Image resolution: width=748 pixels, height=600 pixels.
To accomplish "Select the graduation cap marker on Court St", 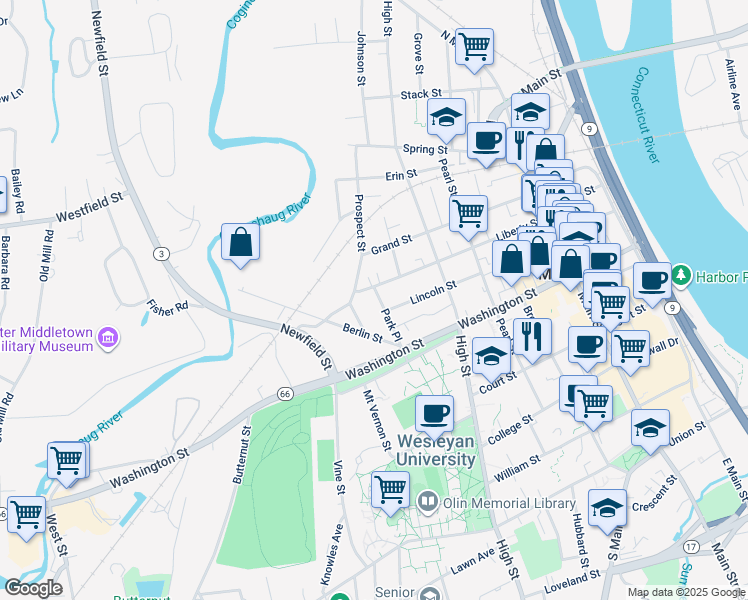I will tap(491, 357).
